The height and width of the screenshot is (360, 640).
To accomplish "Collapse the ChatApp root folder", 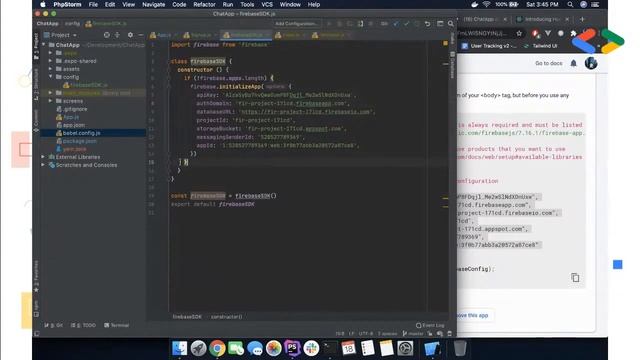I will (44, 45).
